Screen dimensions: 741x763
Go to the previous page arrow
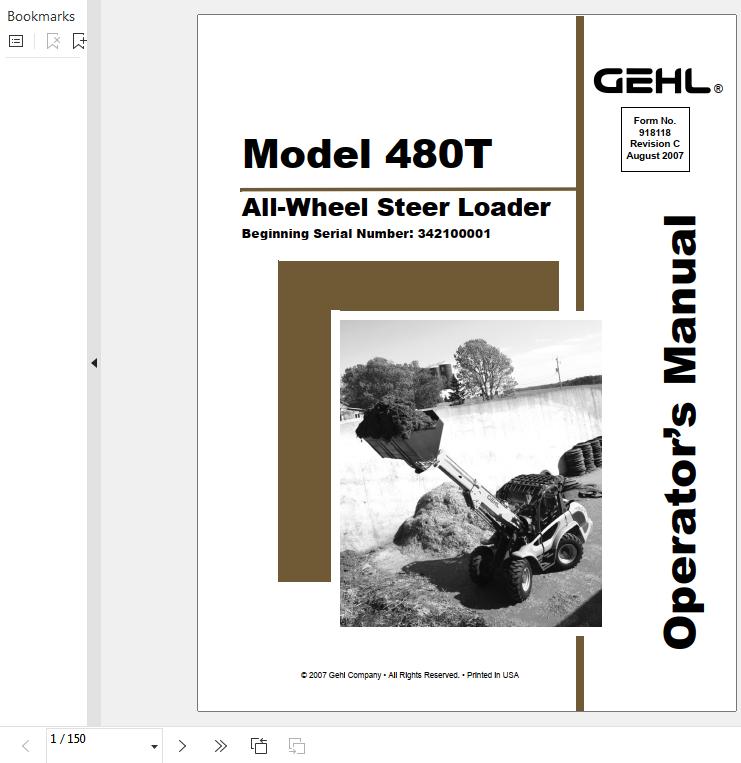(26, 746)
